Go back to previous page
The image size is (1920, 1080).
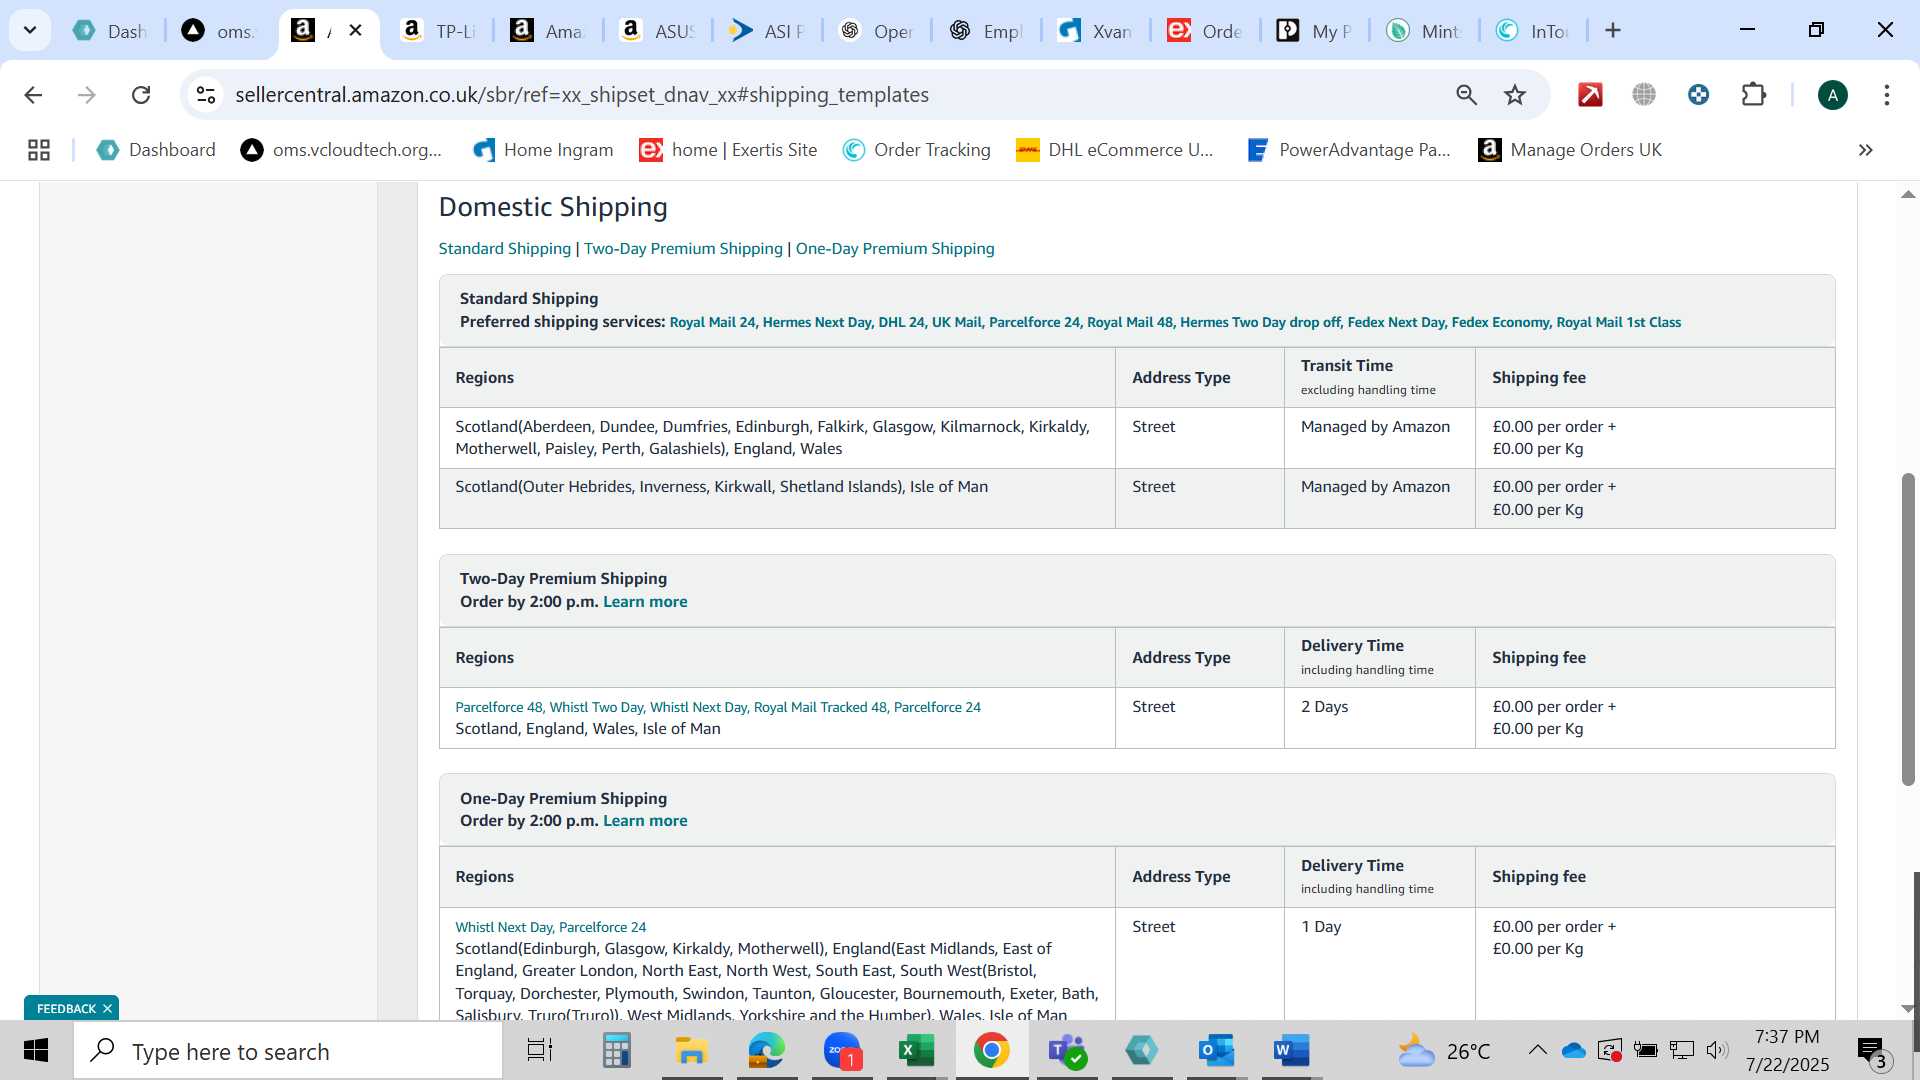pos(33,95)
